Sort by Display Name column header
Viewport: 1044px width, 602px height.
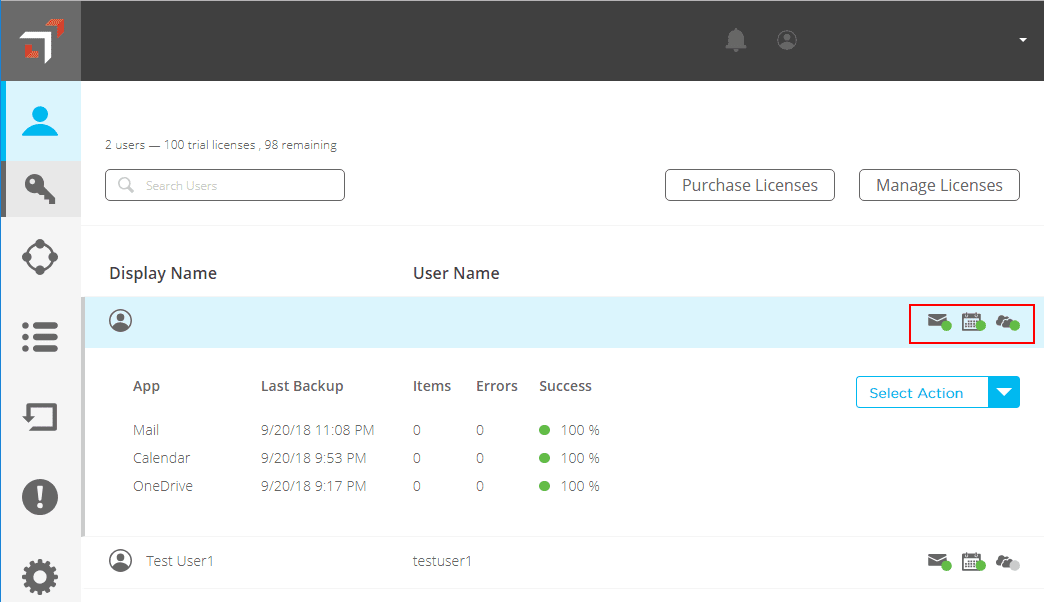coord(163,273)
